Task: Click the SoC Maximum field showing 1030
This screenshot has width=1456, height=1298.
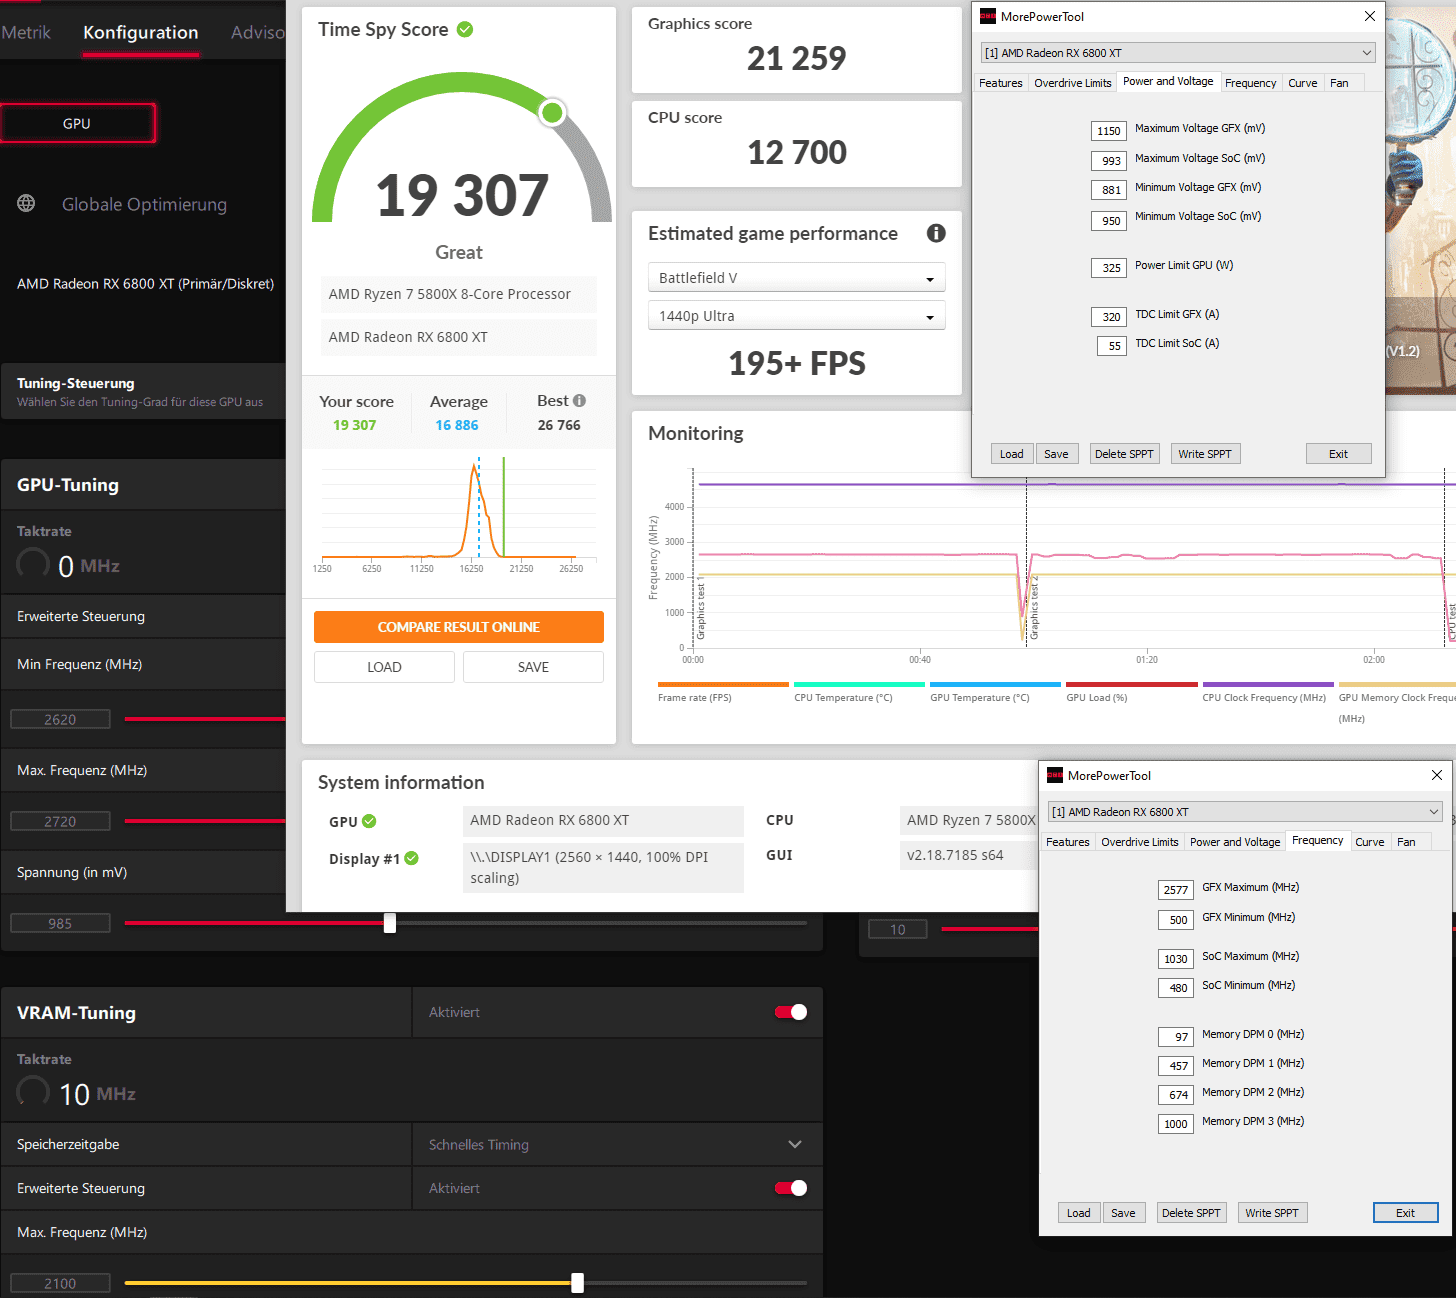Action: pyautogui.click(x=1176, y=959)
